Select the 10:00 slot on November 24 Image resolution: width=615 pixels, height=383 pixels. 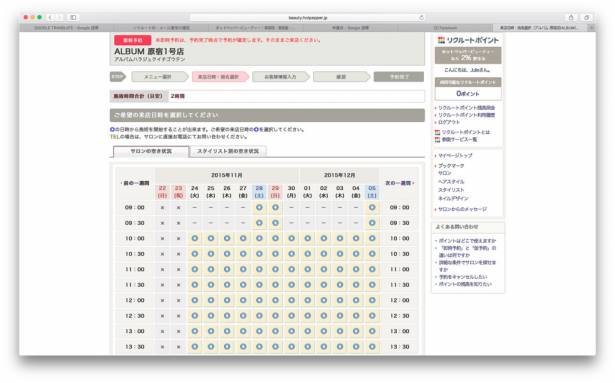click(x=195, y=238)
